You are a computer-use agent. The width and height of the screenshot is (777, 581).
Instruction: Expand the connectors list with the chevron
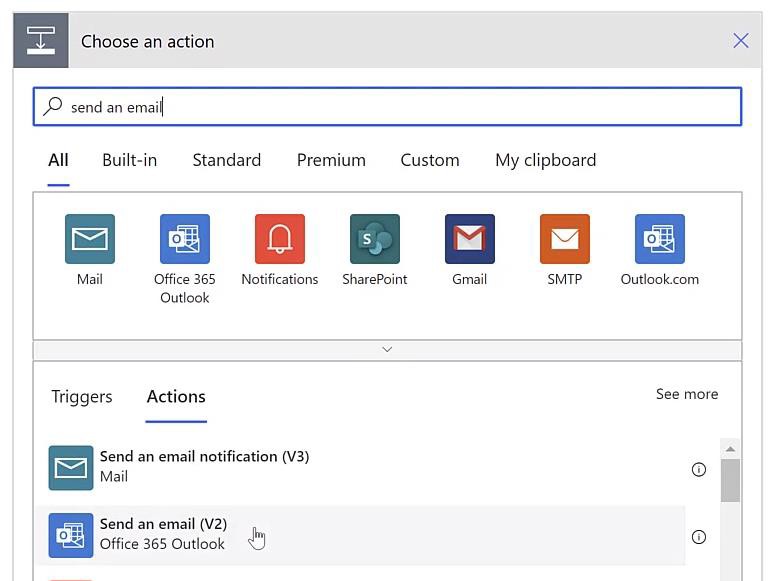coord(388,349)
